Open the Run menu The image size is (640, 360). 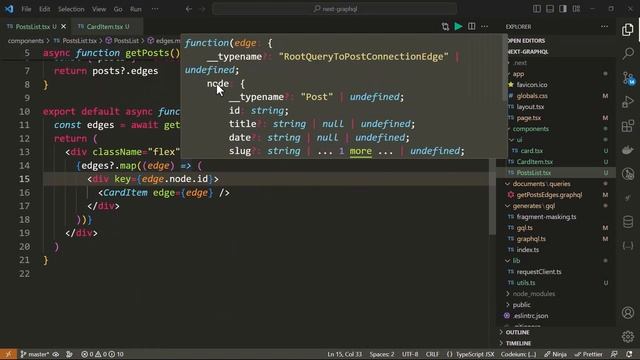pyautogui.click(x=136, y=9)
